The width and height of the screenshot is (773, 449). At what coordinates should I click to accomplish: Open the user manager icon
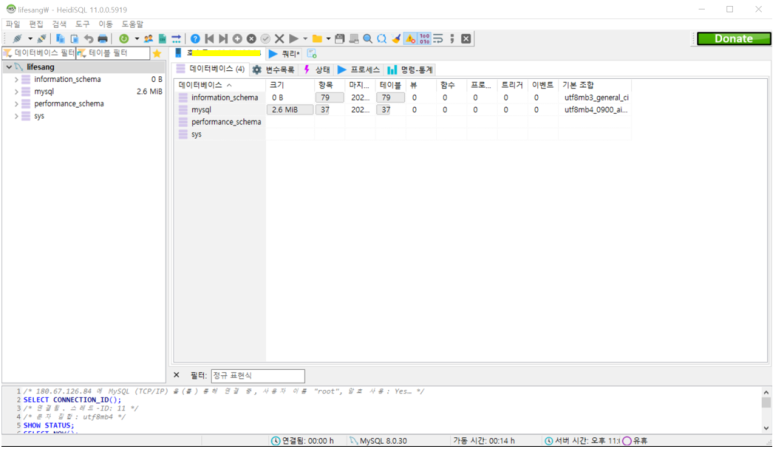(148, 38)
